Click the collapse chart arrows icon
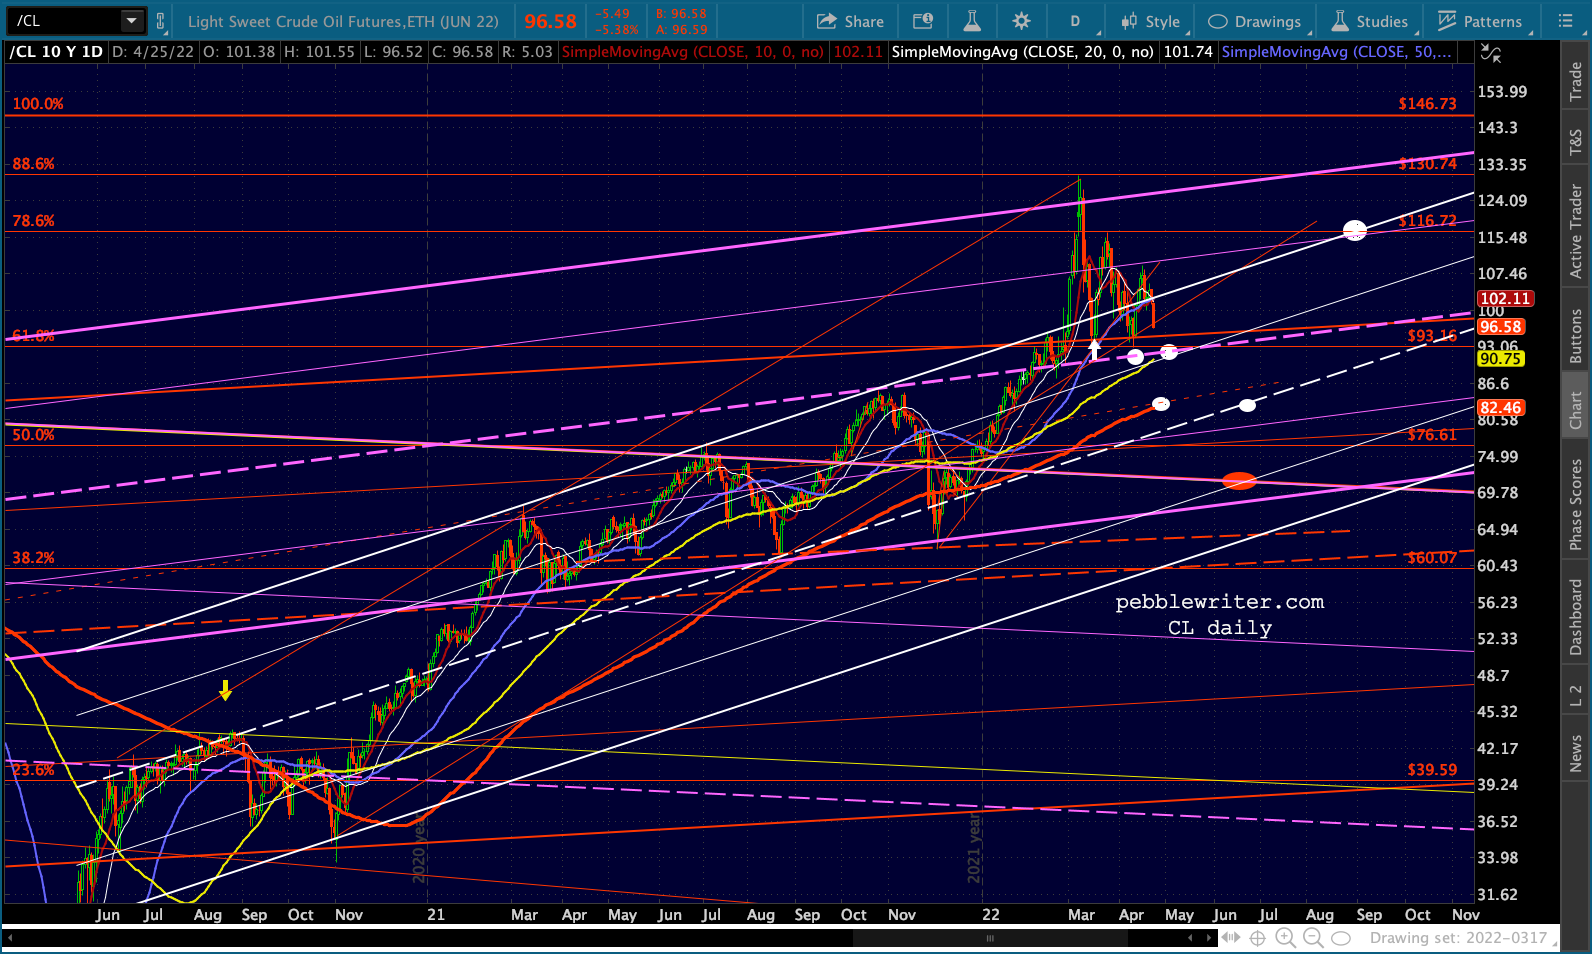 pyautogui.click(x=1491, y=54)
